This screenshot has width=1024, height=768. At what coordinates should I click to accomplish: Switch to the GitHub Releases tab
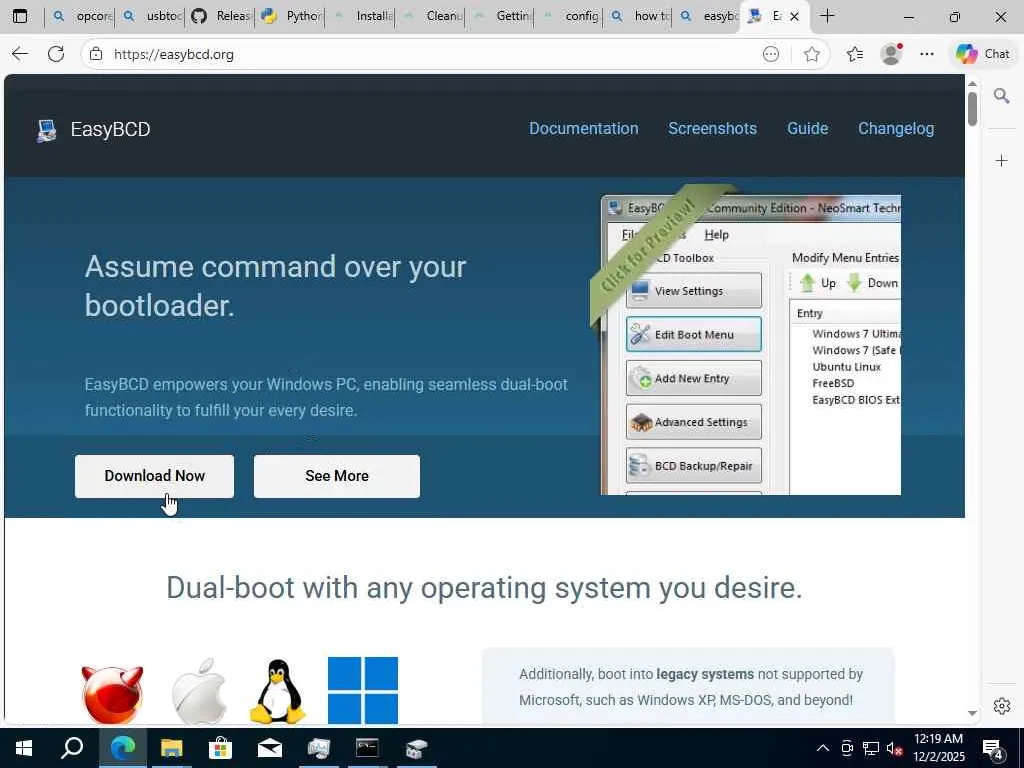pos(221,16)
